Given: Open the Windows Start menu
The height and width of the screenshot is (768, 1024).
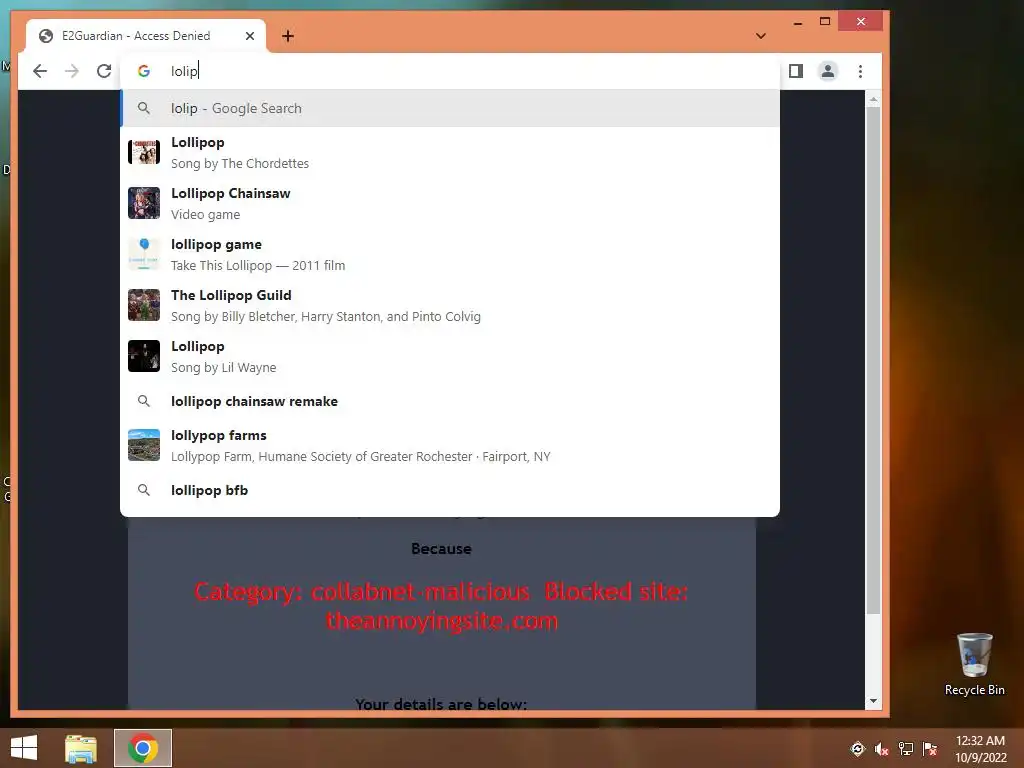Looking at the screenshot, I should 24,748.
